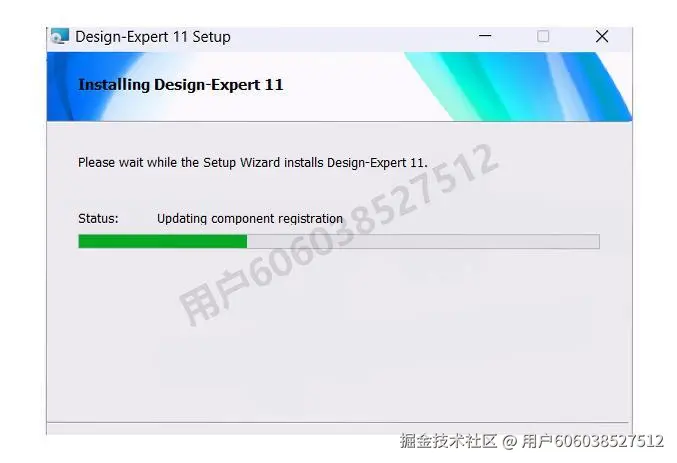Click the 'Status:' label

(x=98, y=219)
